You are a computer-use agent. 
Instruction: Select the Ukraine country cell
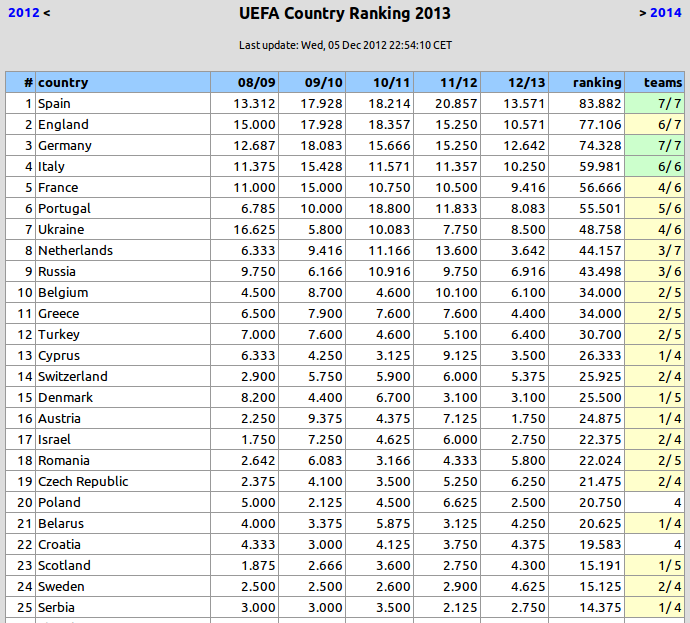(x=123, y=229)
